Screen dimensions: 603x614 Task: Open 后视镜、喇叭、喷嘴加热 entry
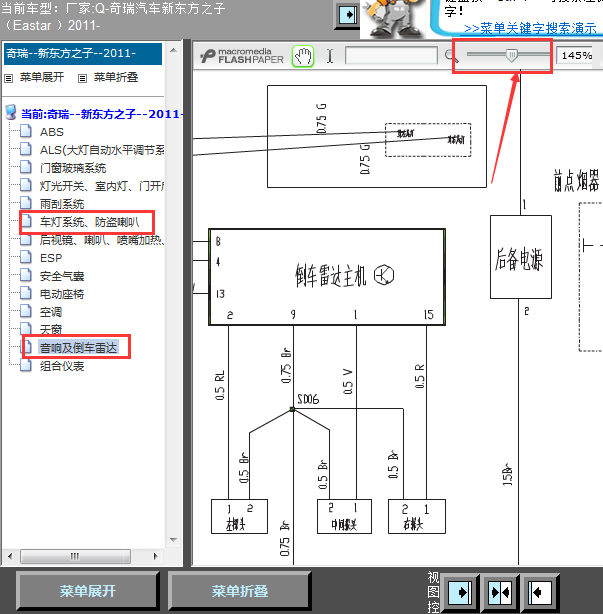click(102, 240)
